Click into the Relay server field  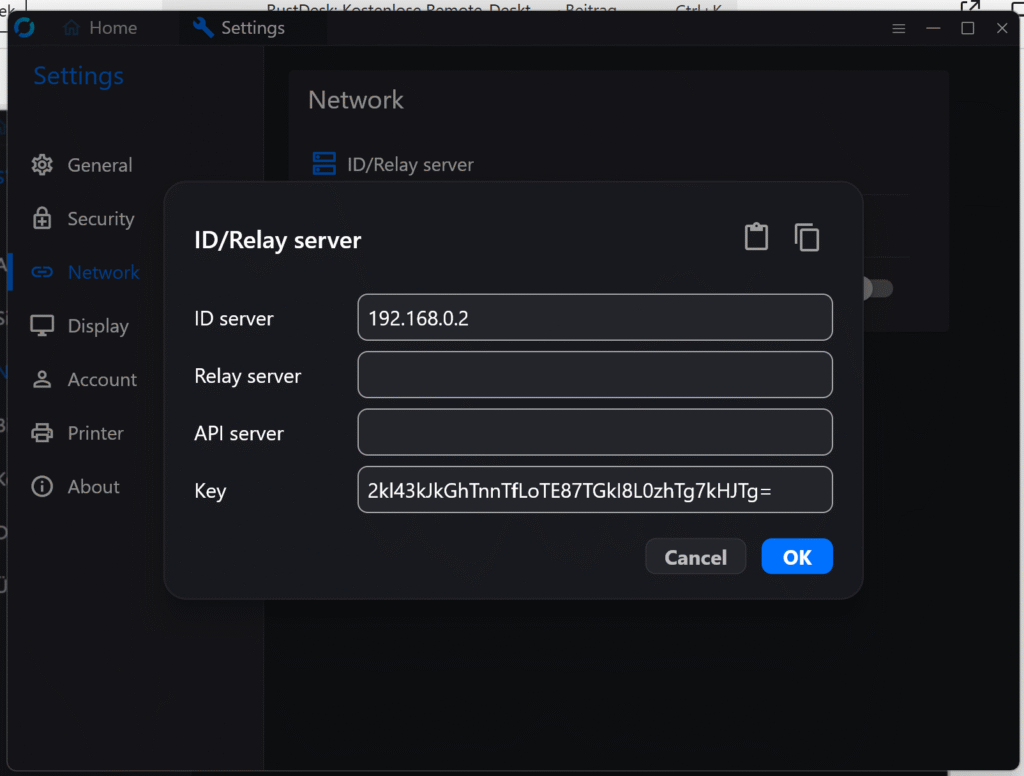(594, 375)
